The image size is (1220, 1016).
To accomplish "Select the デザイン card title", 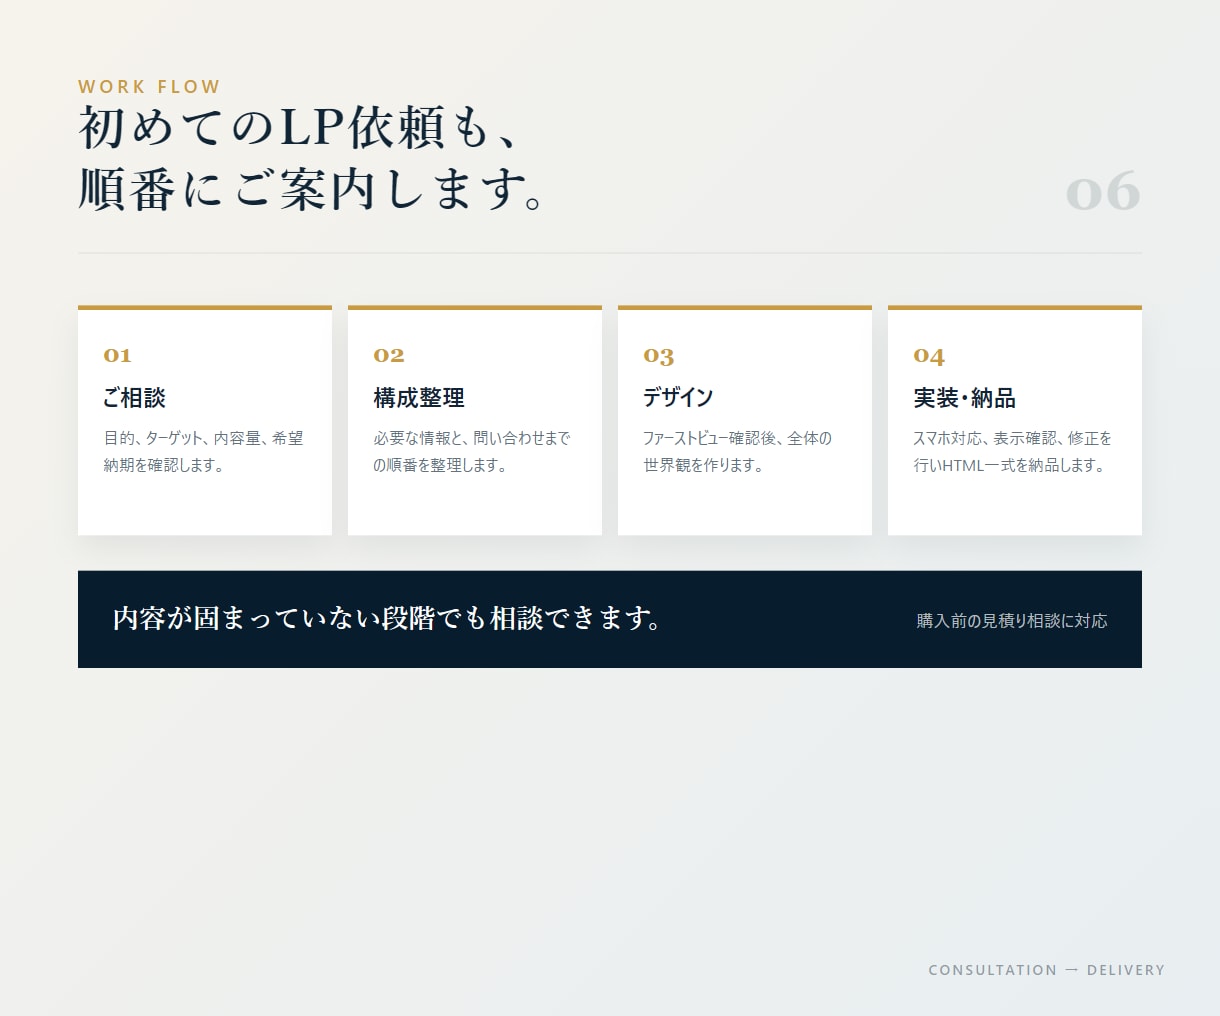I will [678, 397].
